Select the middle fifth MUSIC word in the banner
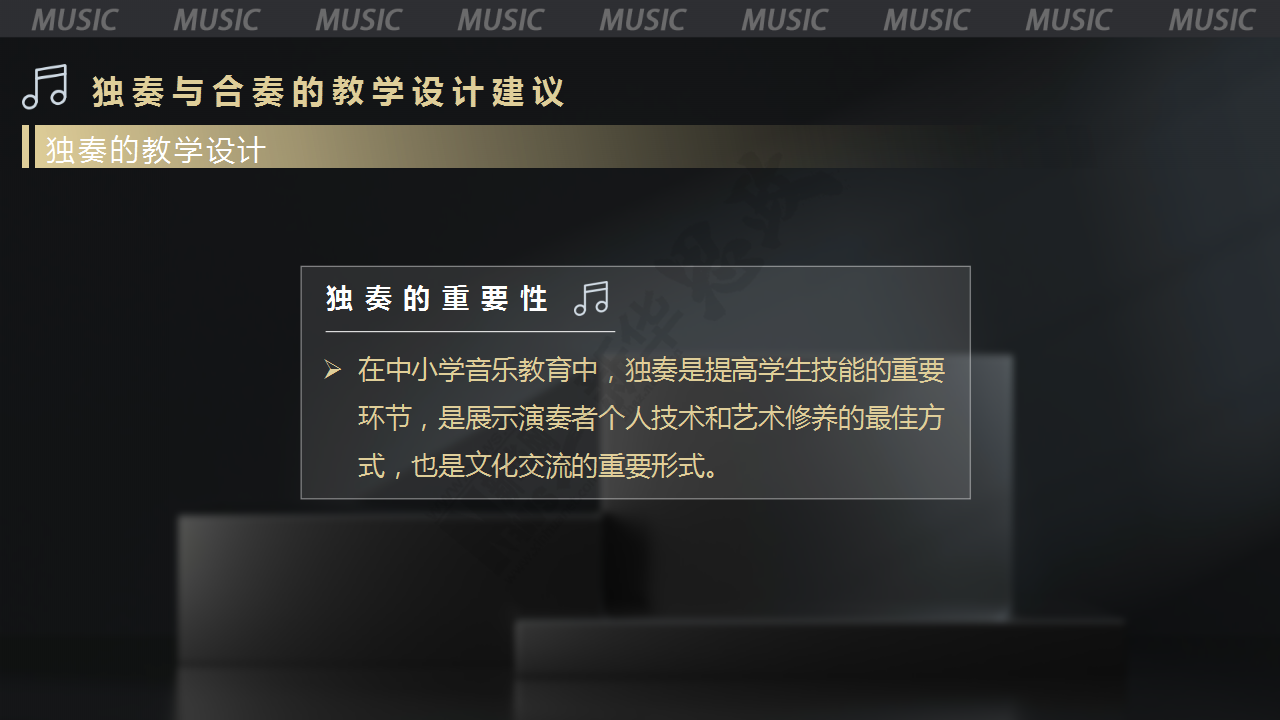 (642, 20)
